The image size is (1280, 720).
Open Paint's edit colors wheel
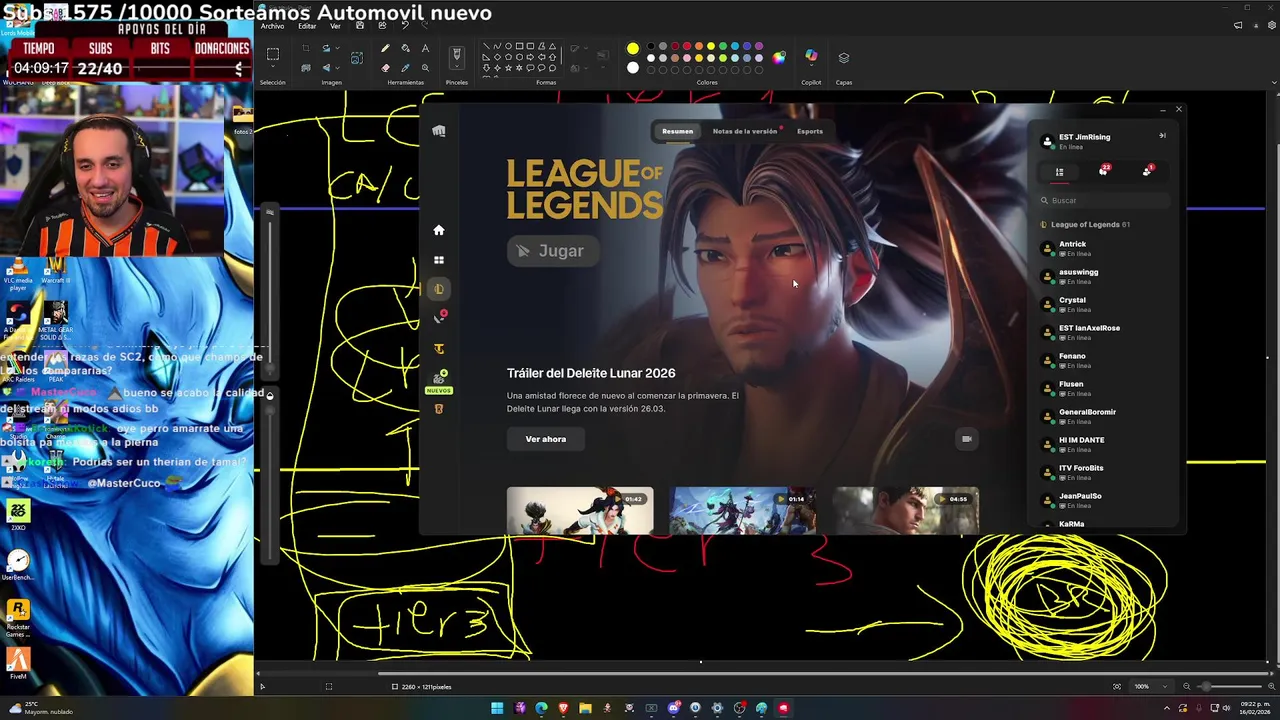point(779,57)
